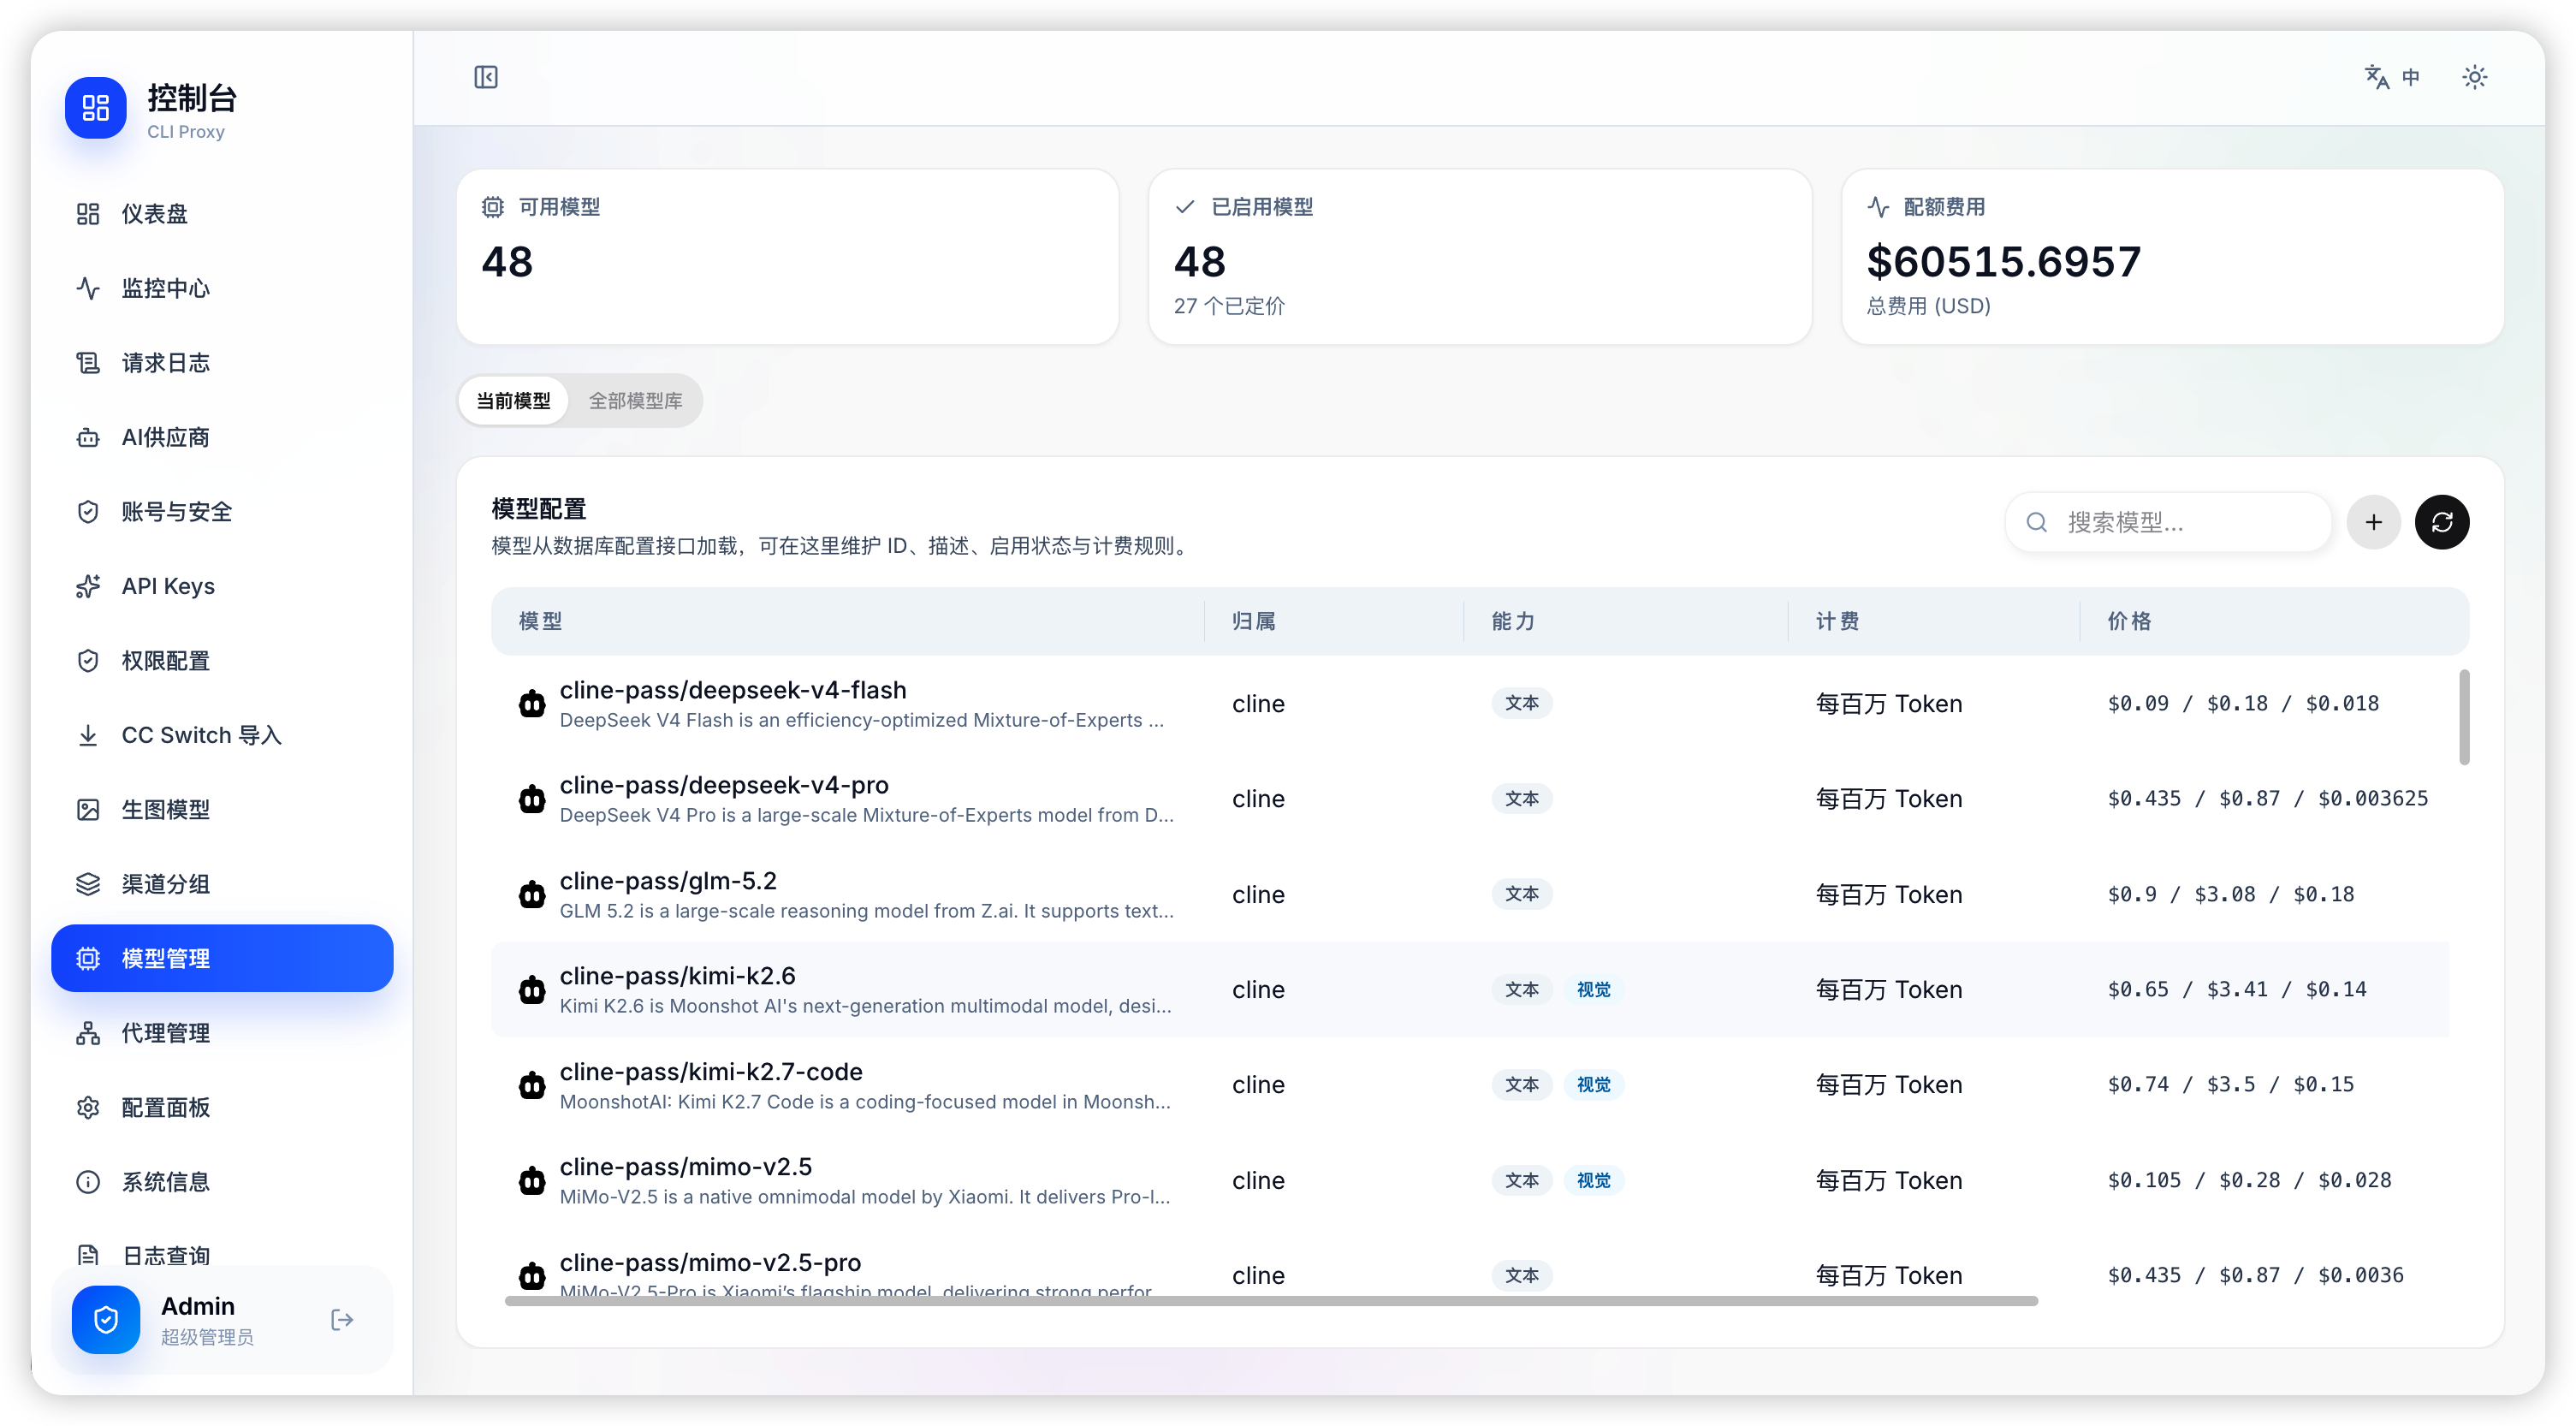Image resolution: width=2576 pixels, height=1426 pixels.
Task: Refresh the model list
Action: pos(2441,522)
